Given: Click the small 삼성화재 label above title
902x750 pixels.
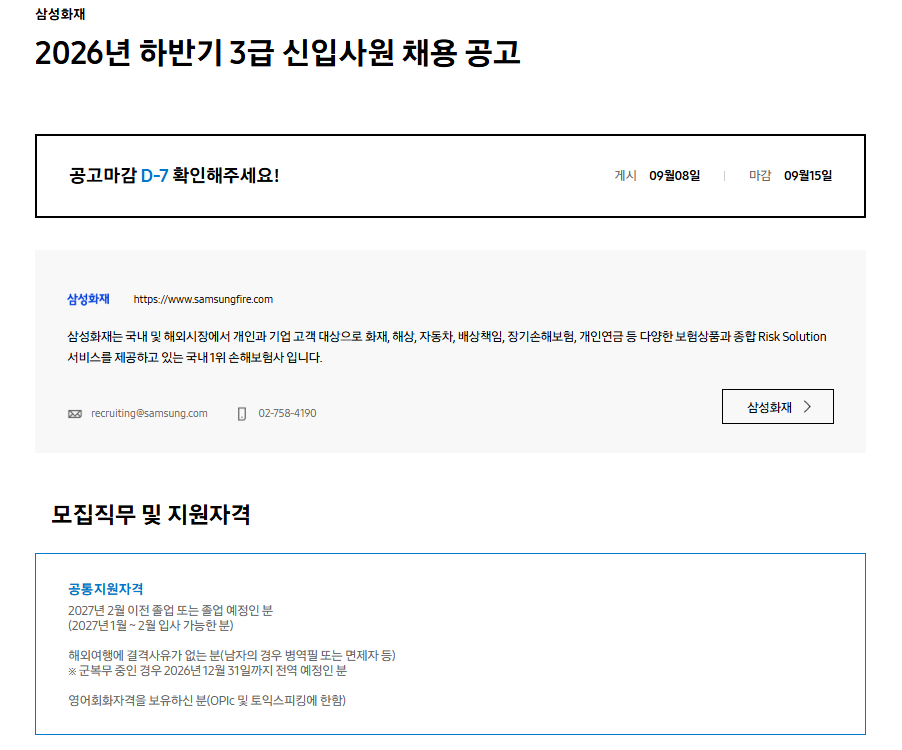Looking at the screenshot, I should click(60, 14).
